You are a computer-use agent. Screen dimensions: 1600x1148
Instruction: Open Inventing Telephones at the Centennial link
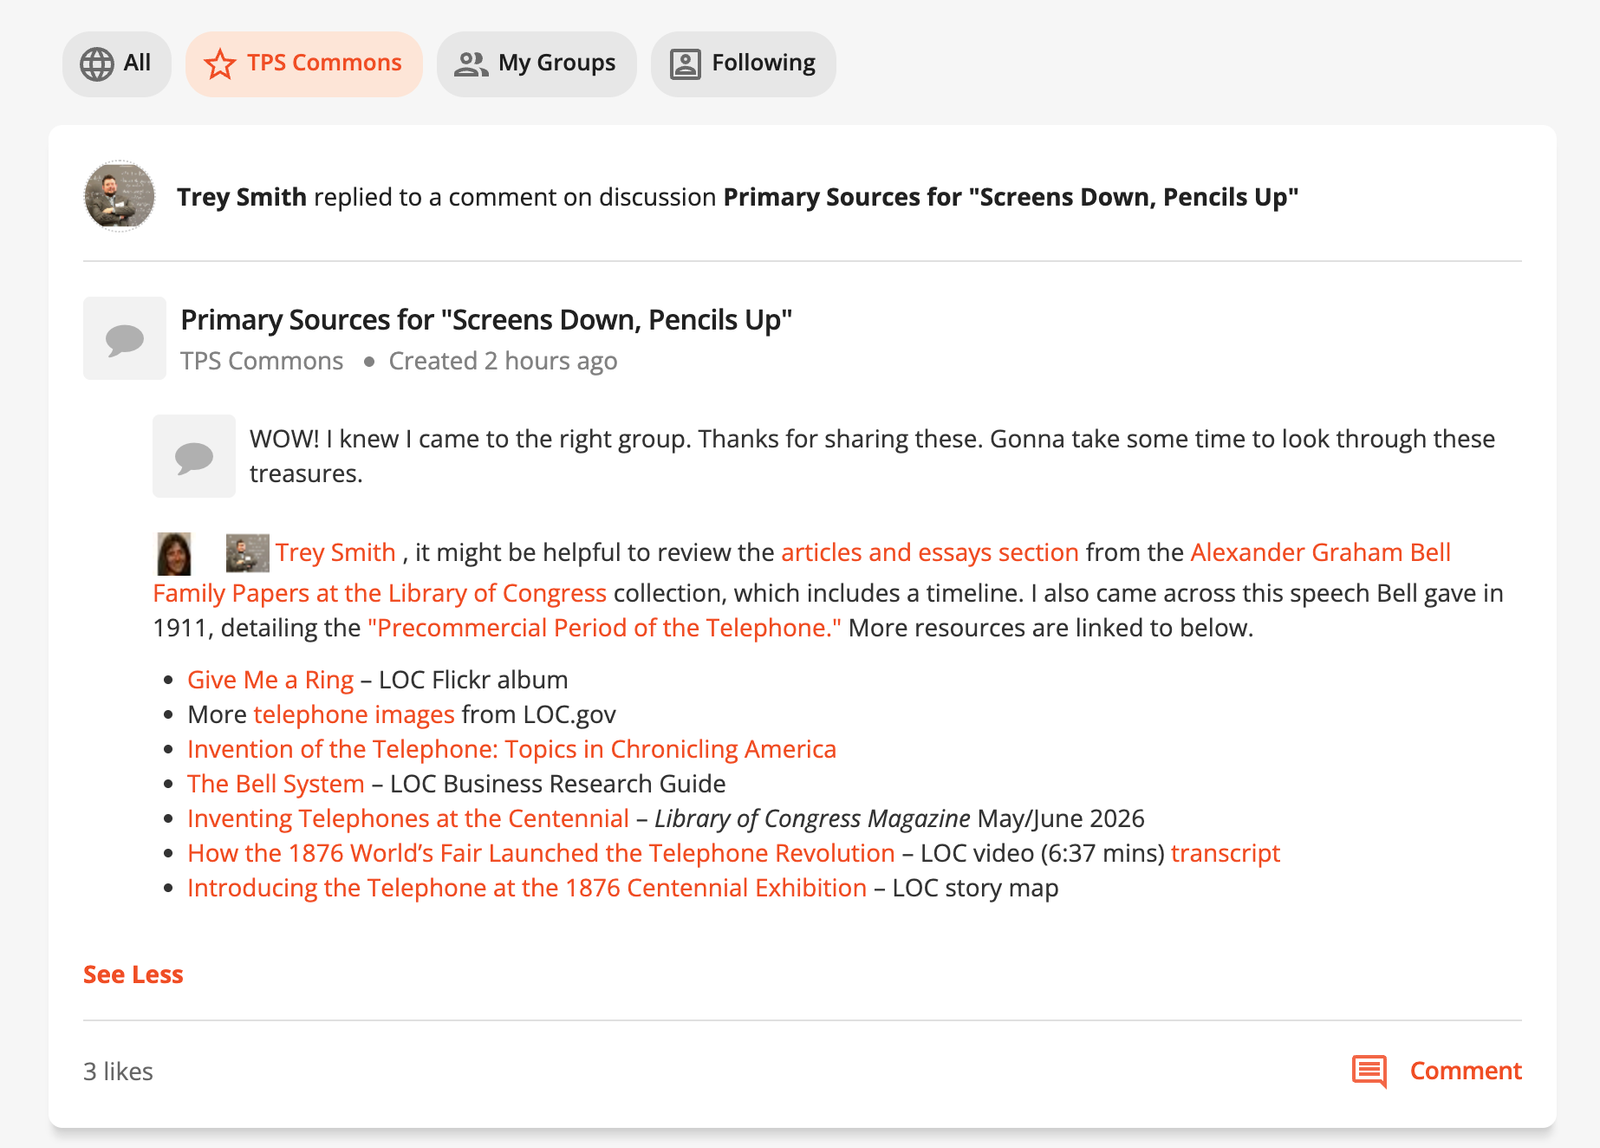pos(408,819)
